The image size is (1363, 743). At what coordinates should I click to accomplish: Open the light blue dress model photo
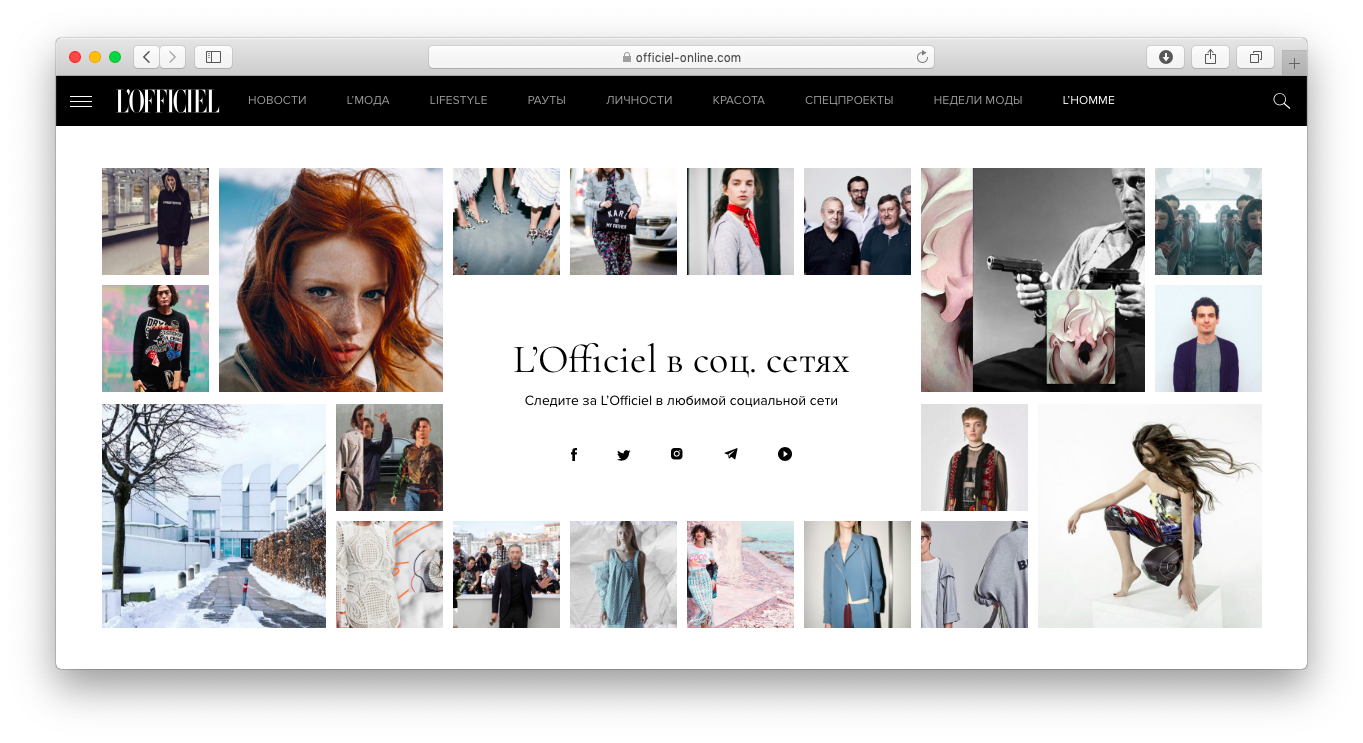[623, 574]
